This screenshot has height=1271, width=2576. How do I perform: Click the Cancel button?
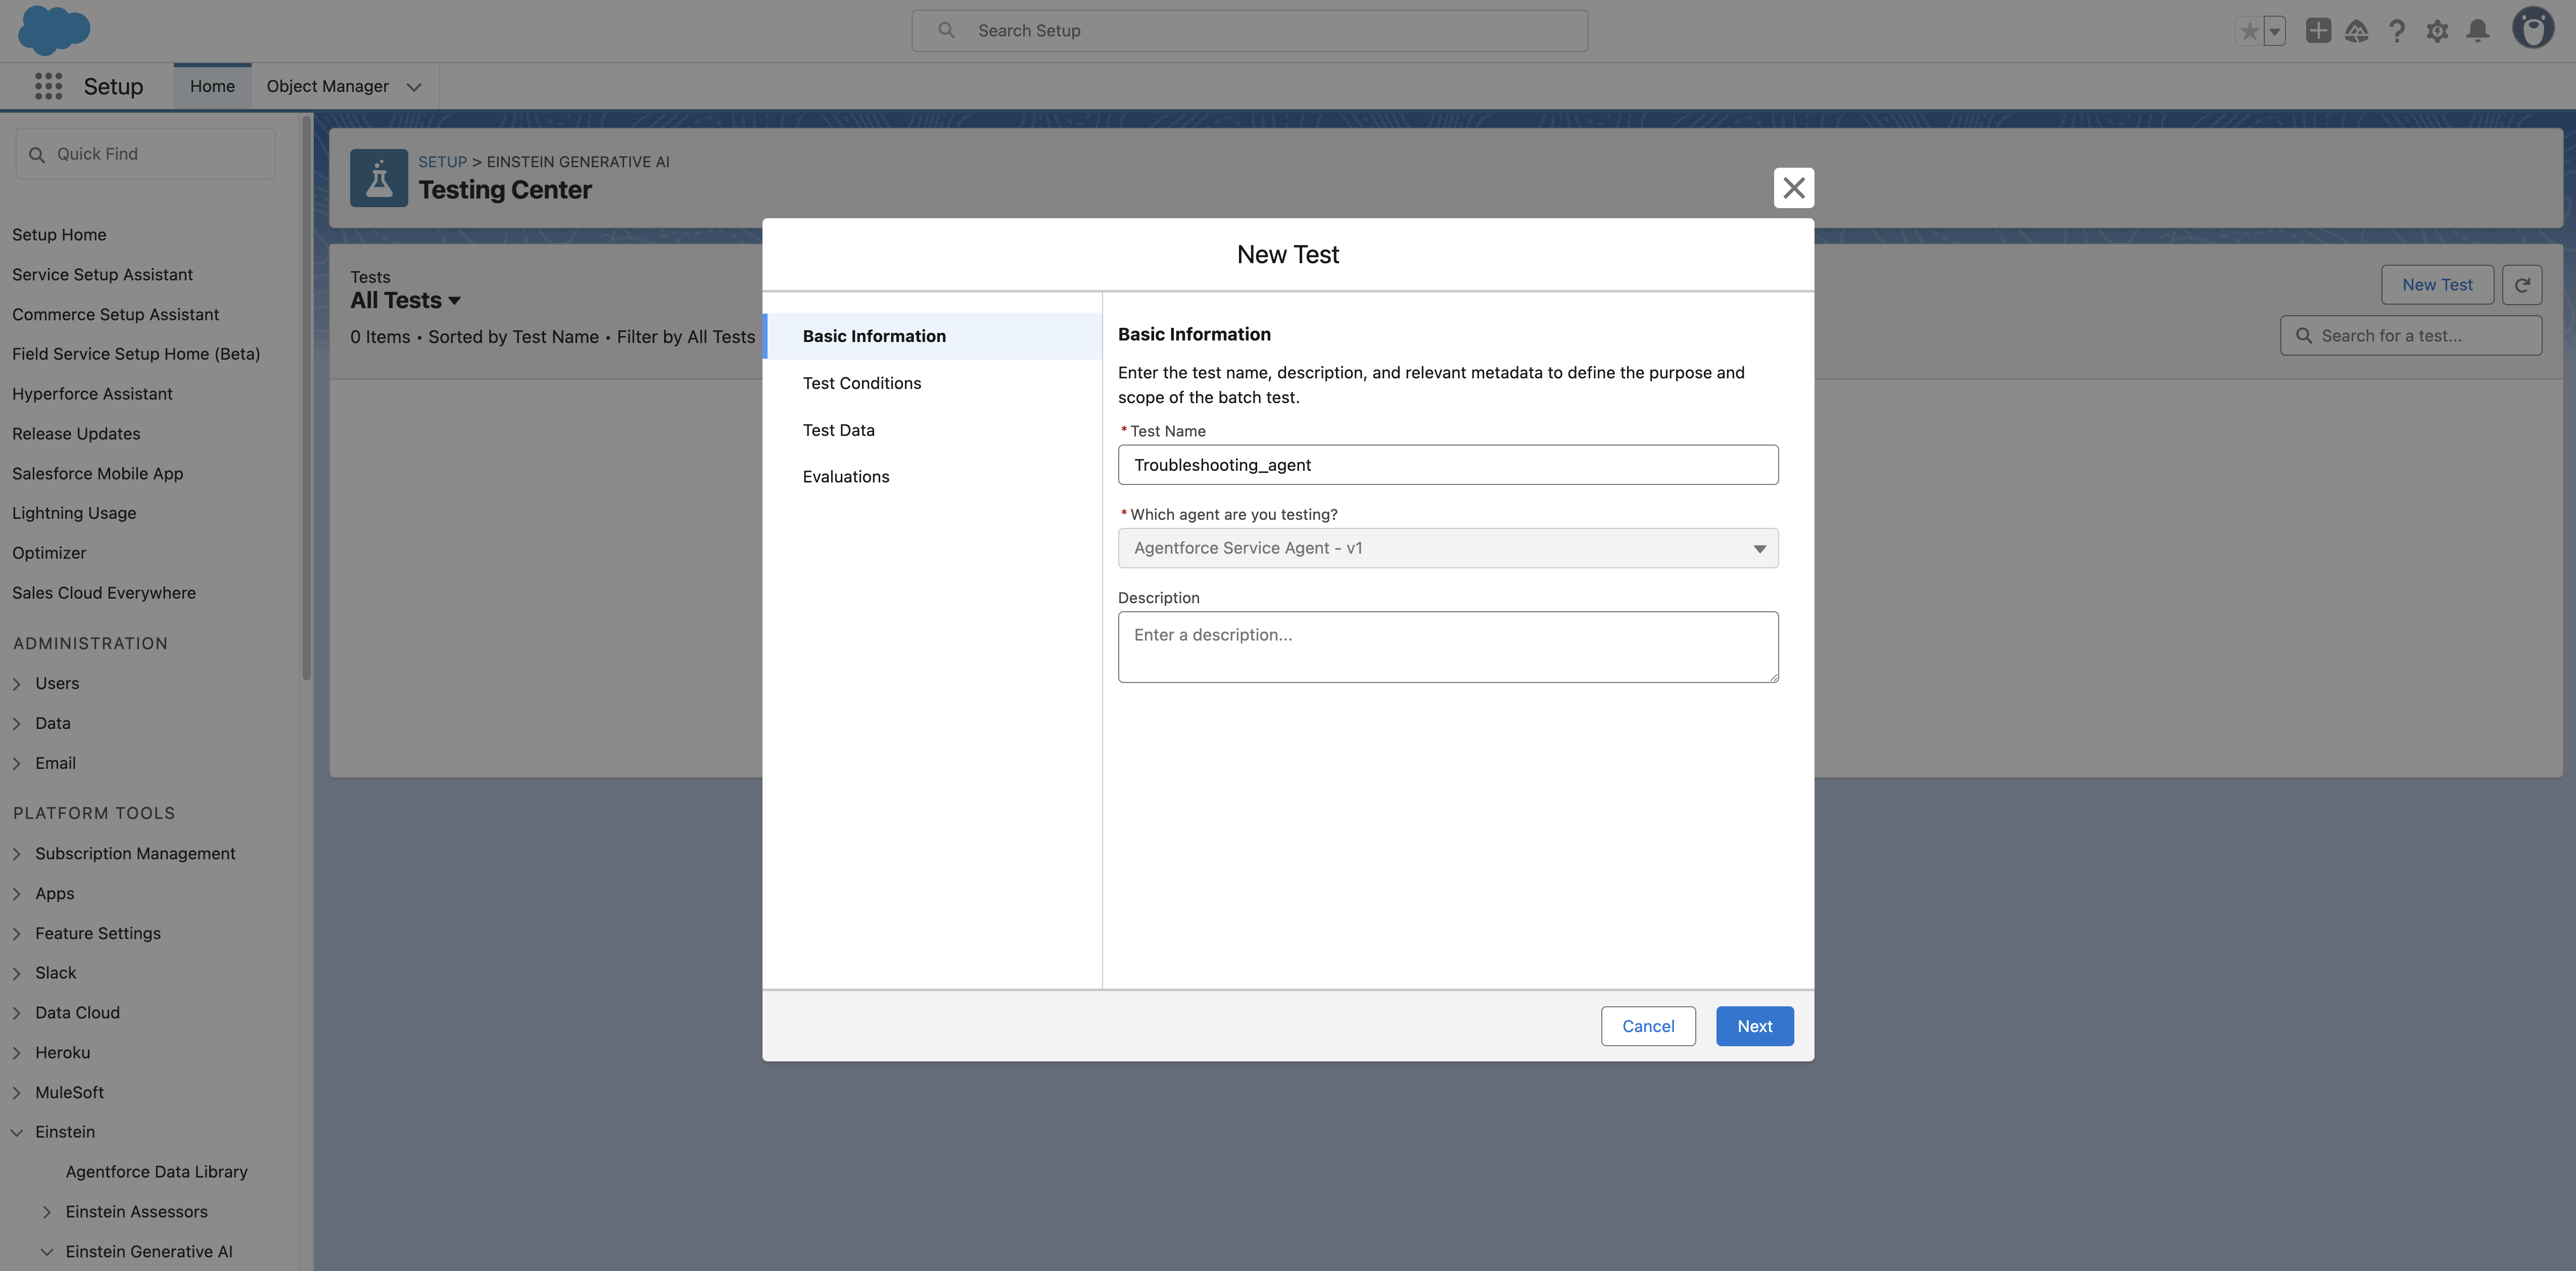(x=1647, y=1026)
